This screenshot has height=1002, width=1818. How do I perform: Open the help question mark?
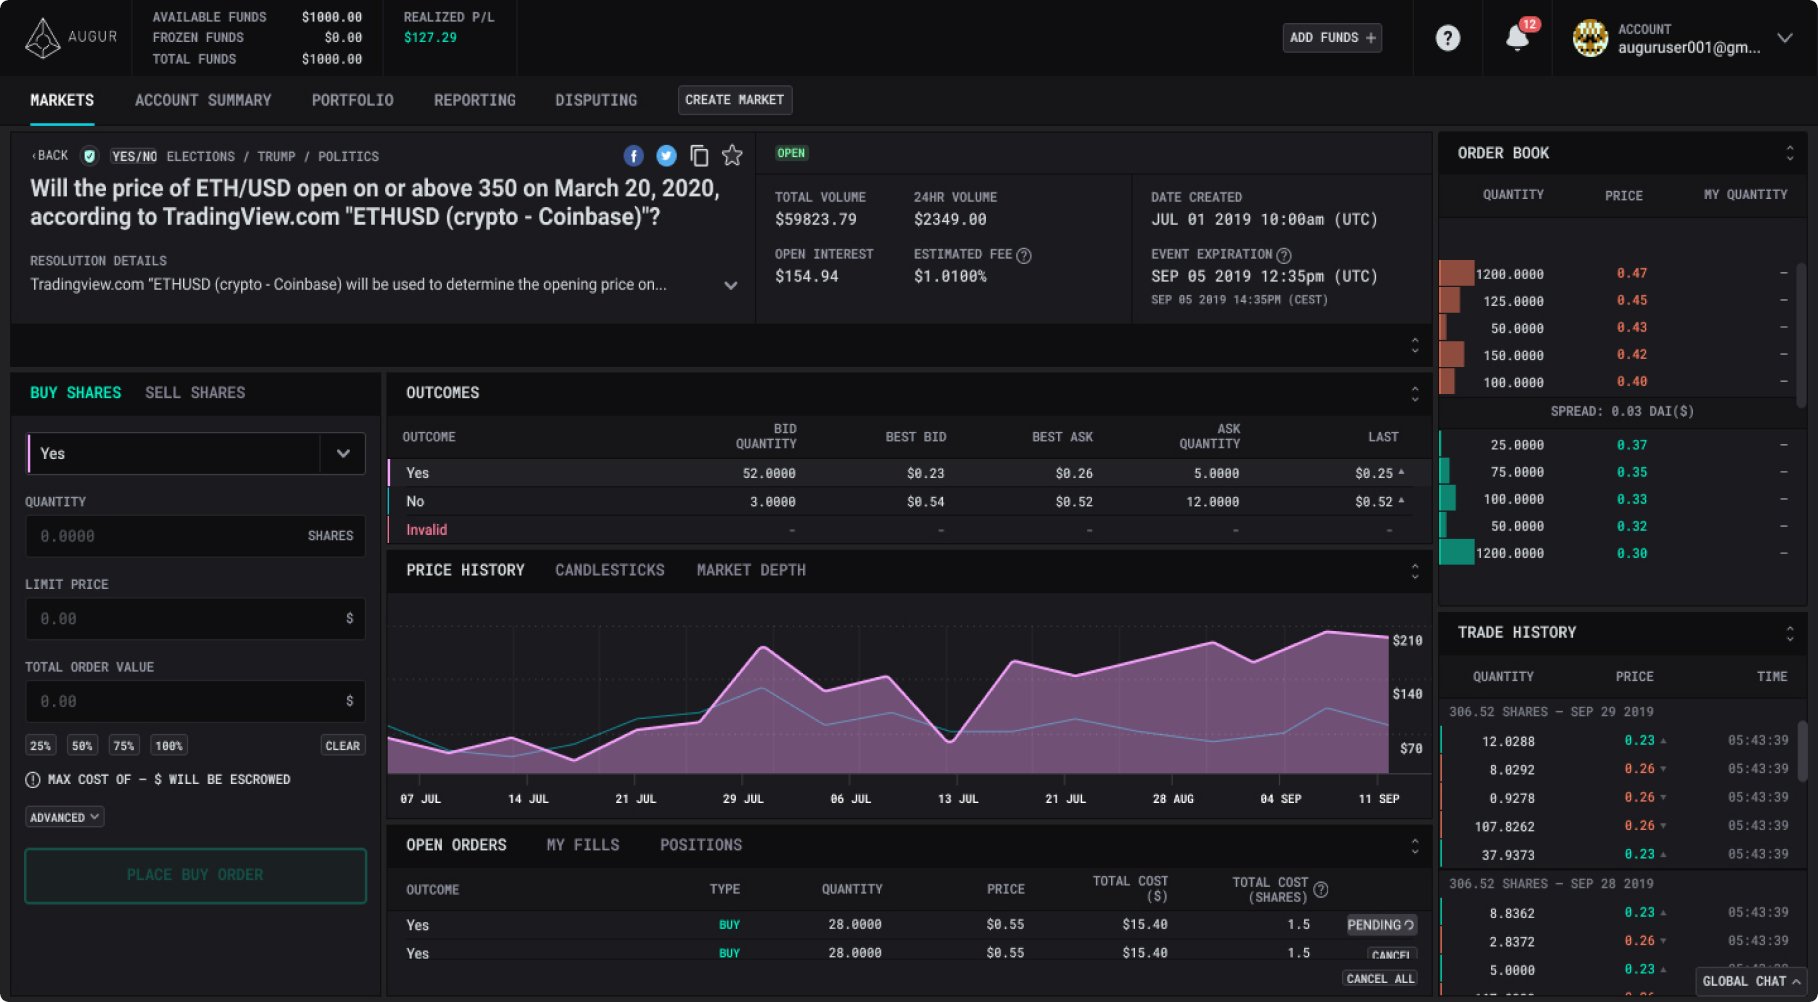coord(1447,38)
